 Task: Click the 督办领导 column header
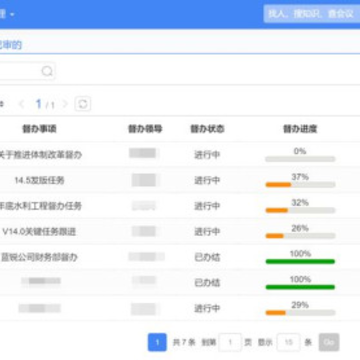tap(145, 129)
